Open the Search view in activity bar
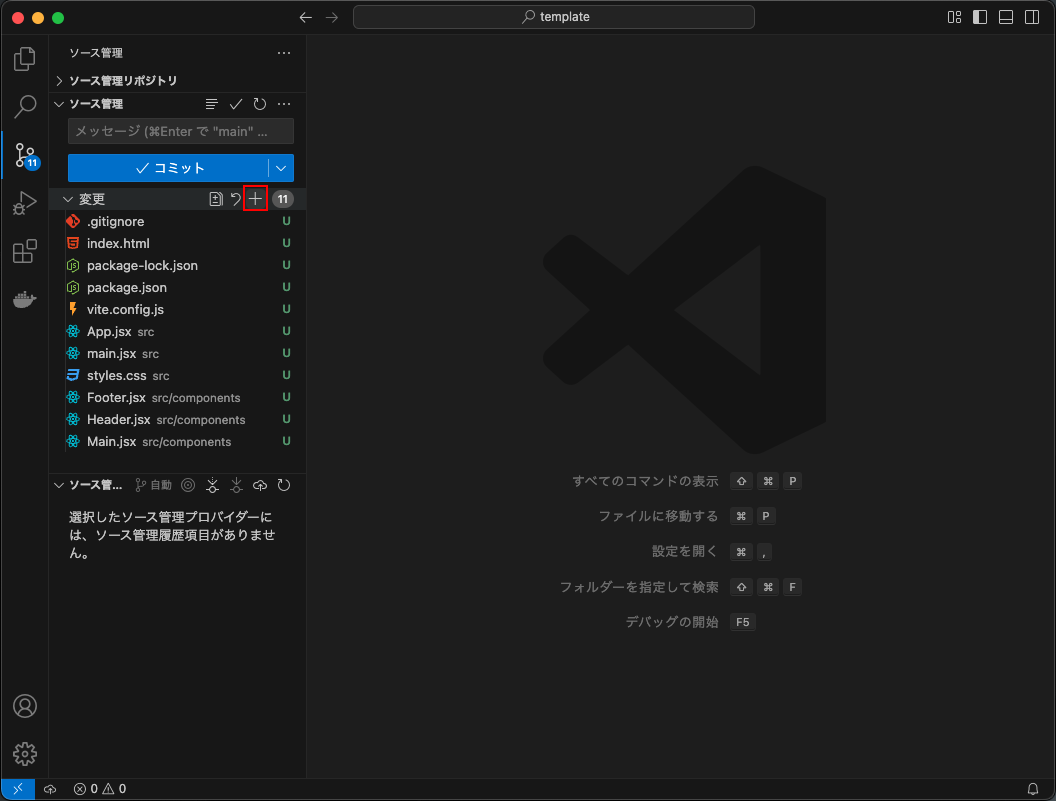 pyautogui.click(x=24, y=106)
